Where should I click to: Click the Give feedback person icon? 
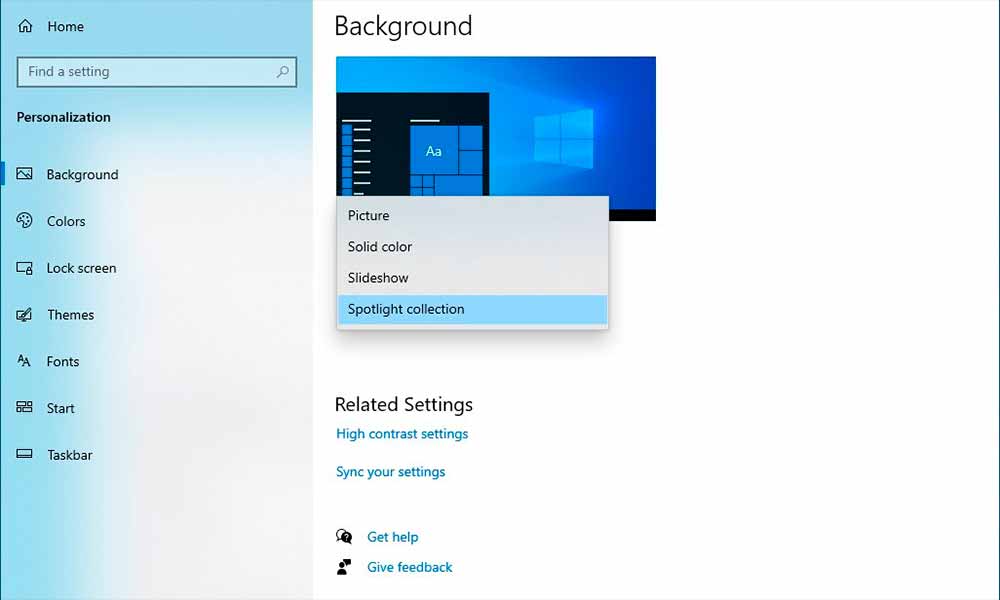pyautogui.click(x=344, y=566)
